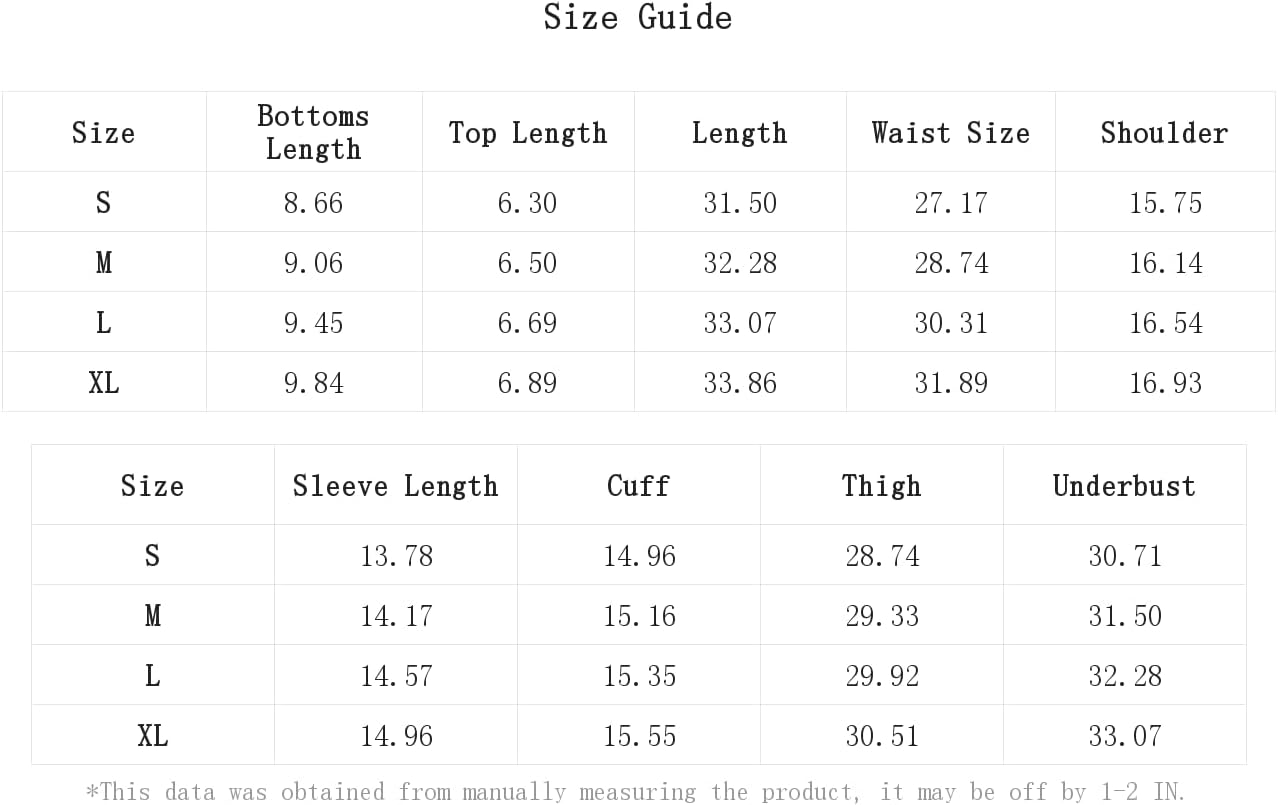Select the Thigh column header
The width and height of the screenshot is (1278, 805).
(881, 486)
